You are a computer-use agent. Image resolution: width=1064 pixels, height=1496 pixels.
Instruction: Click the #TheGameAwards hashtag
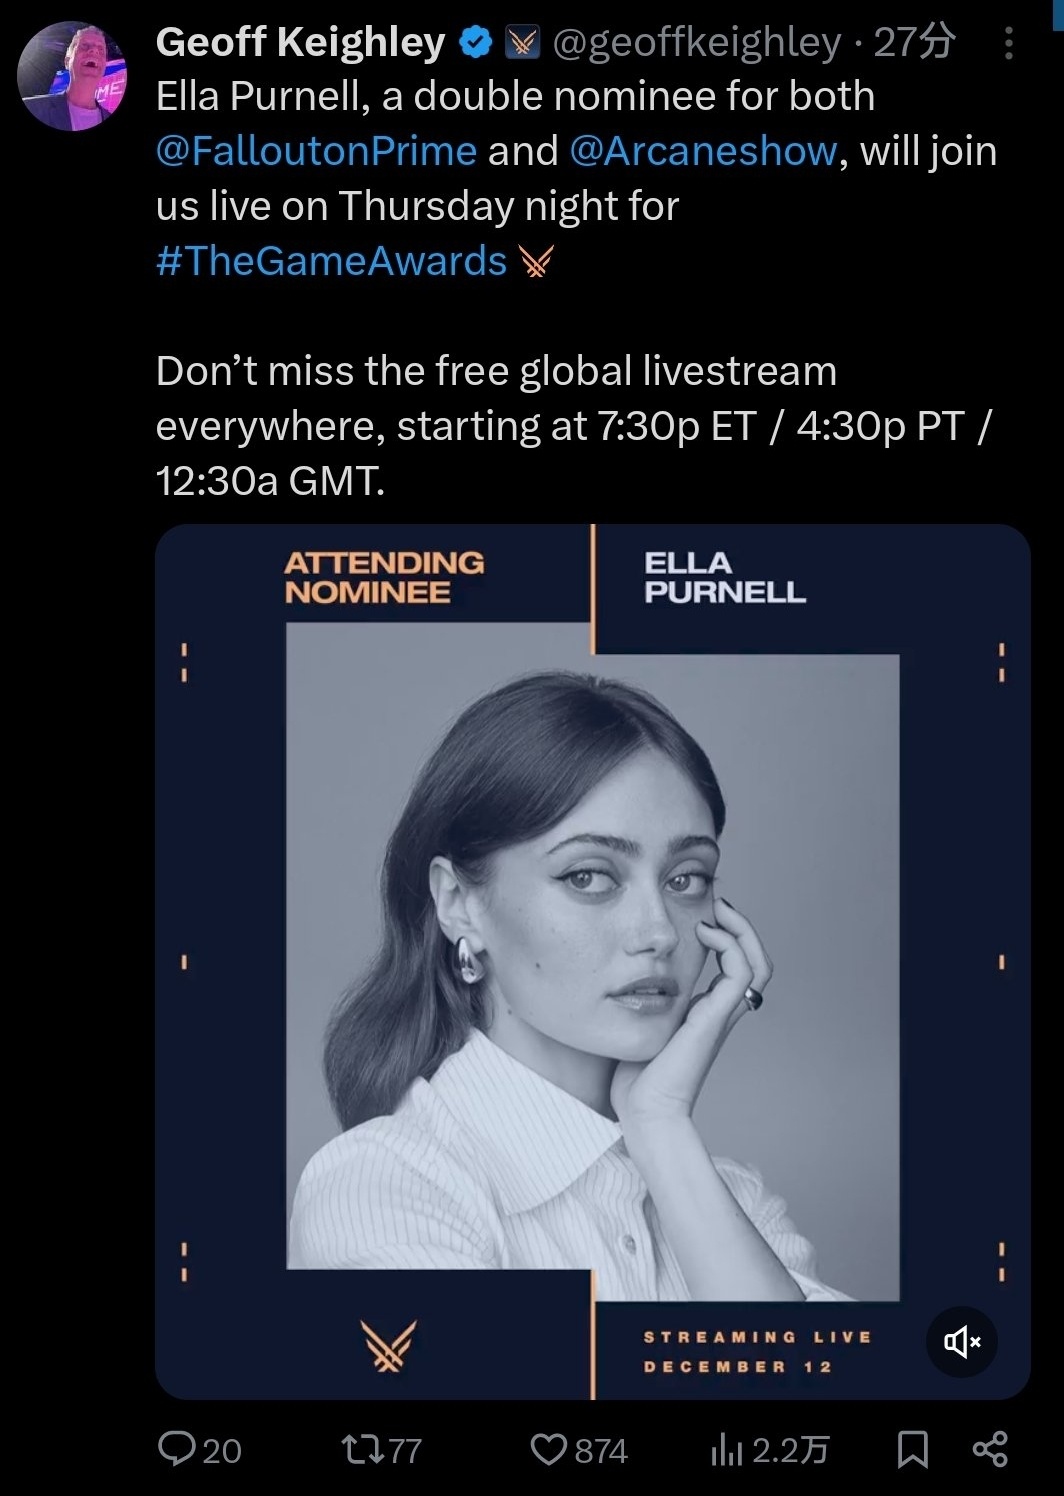point(331,261)
